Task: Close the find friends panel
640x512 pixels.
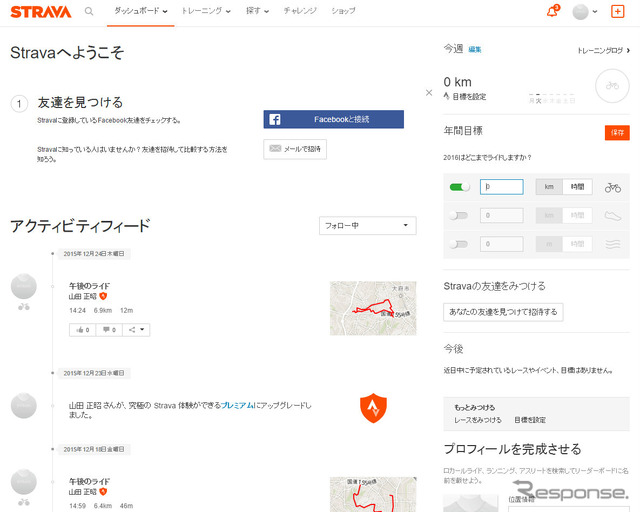Action: coord(429,93)
